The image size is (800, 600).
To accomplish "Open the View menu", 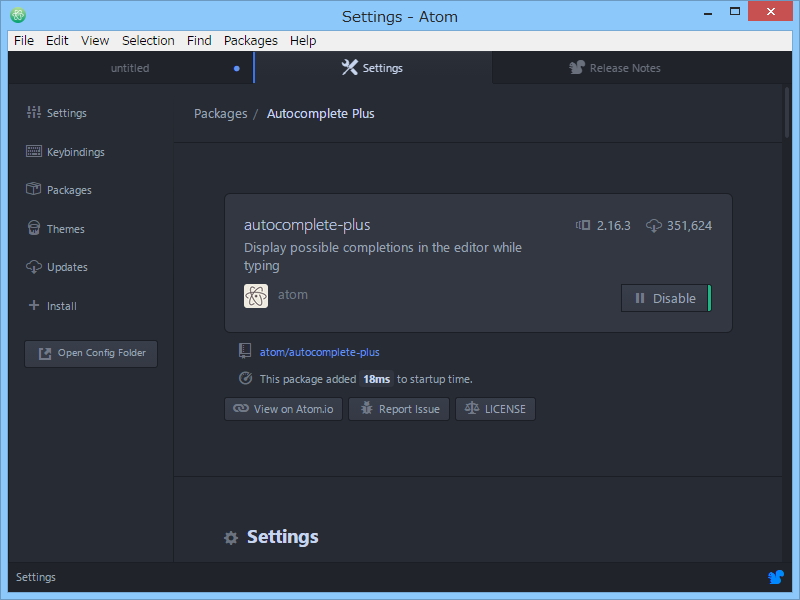I will pyautogui.click(x=95, y=41).
